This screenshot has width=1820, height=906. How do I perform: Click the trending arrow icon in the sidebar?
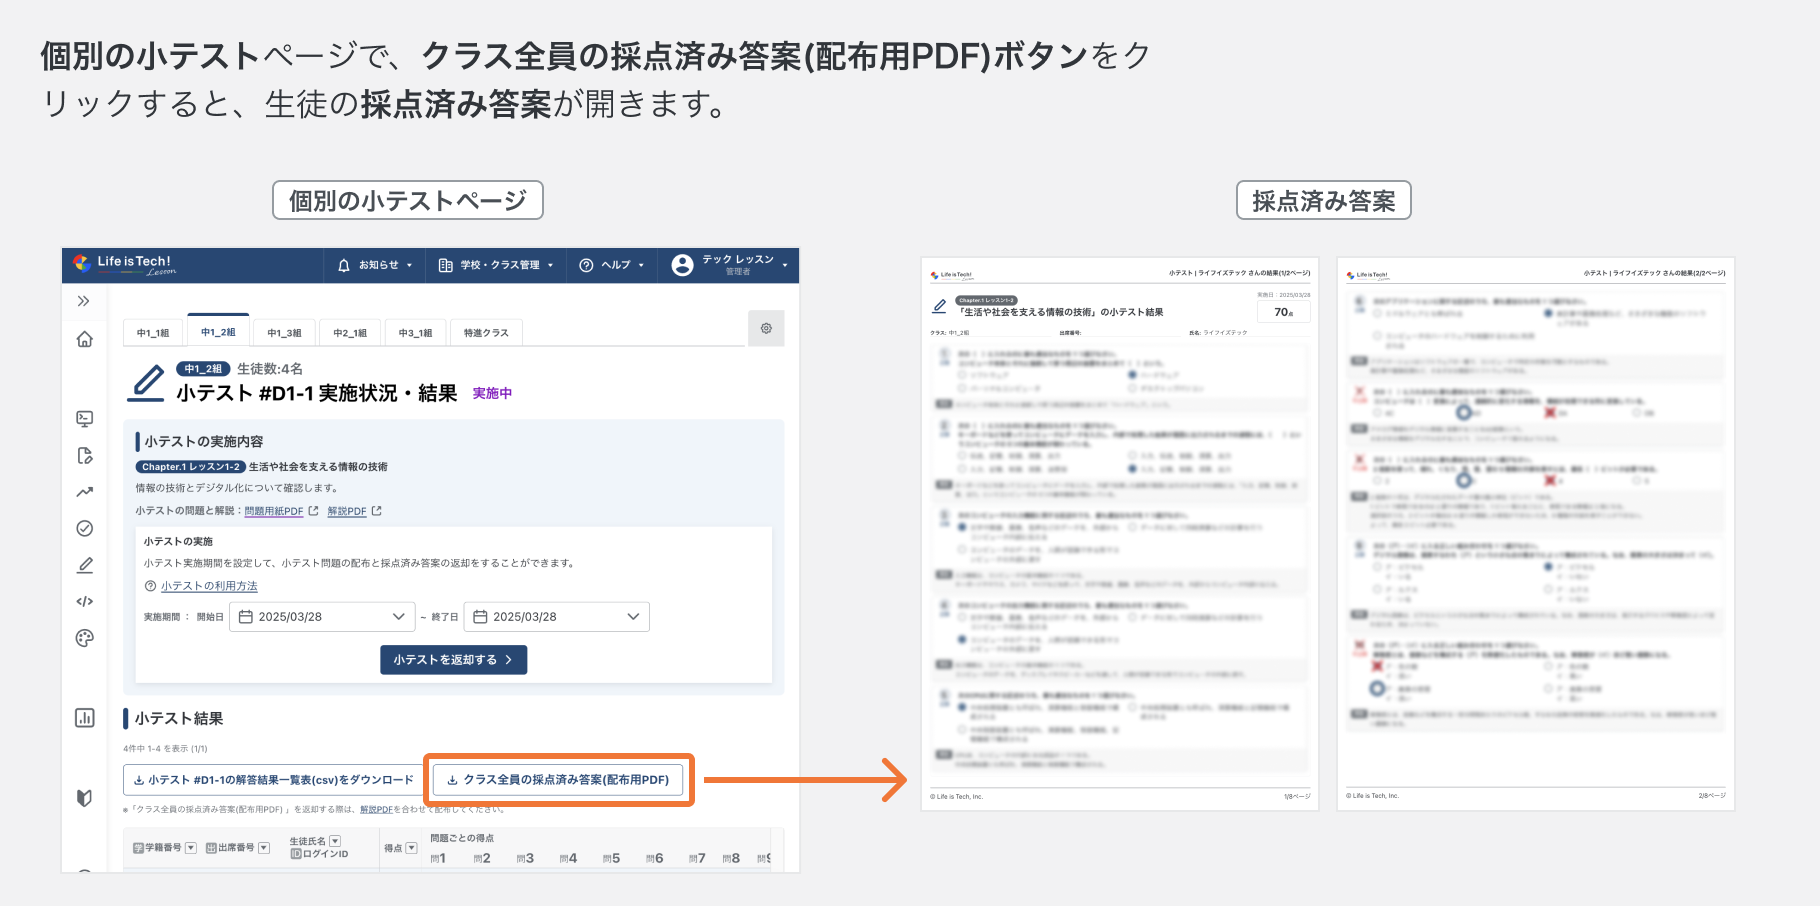(84, 491)
